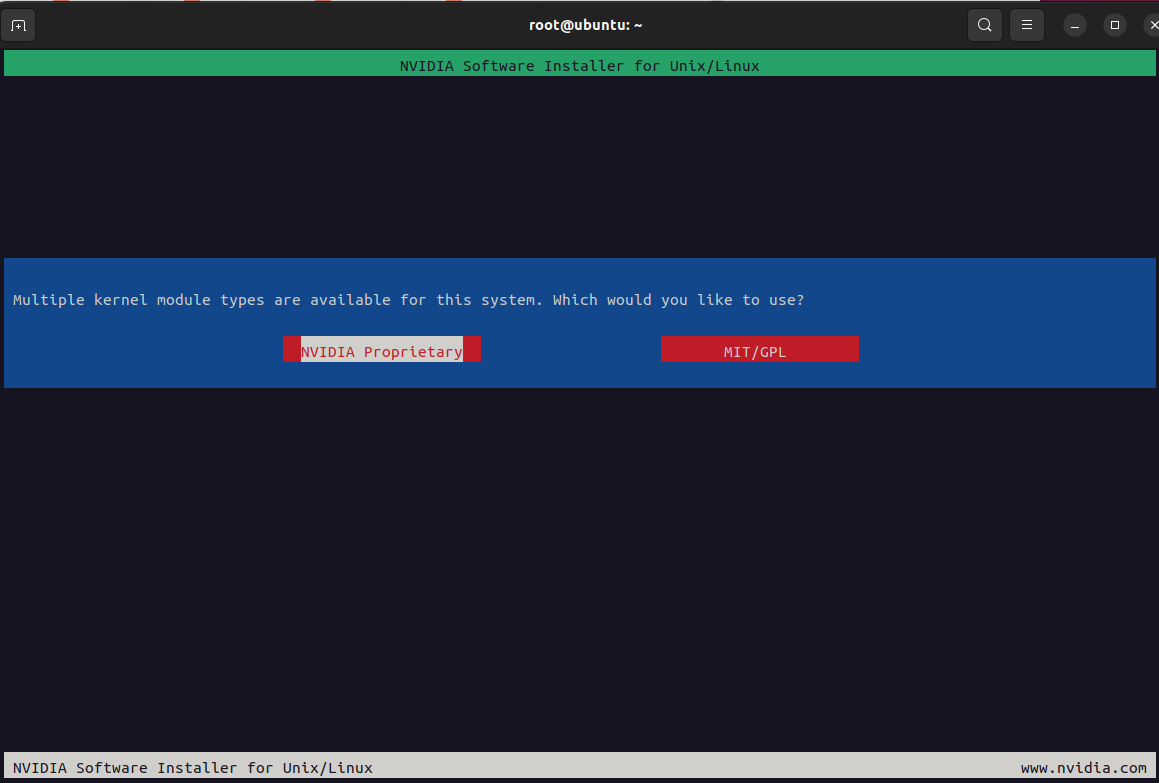Viewport: 1159px width, 783px height.
Task: Maximize the terminal window
Action: click(x=1115, y=26)
